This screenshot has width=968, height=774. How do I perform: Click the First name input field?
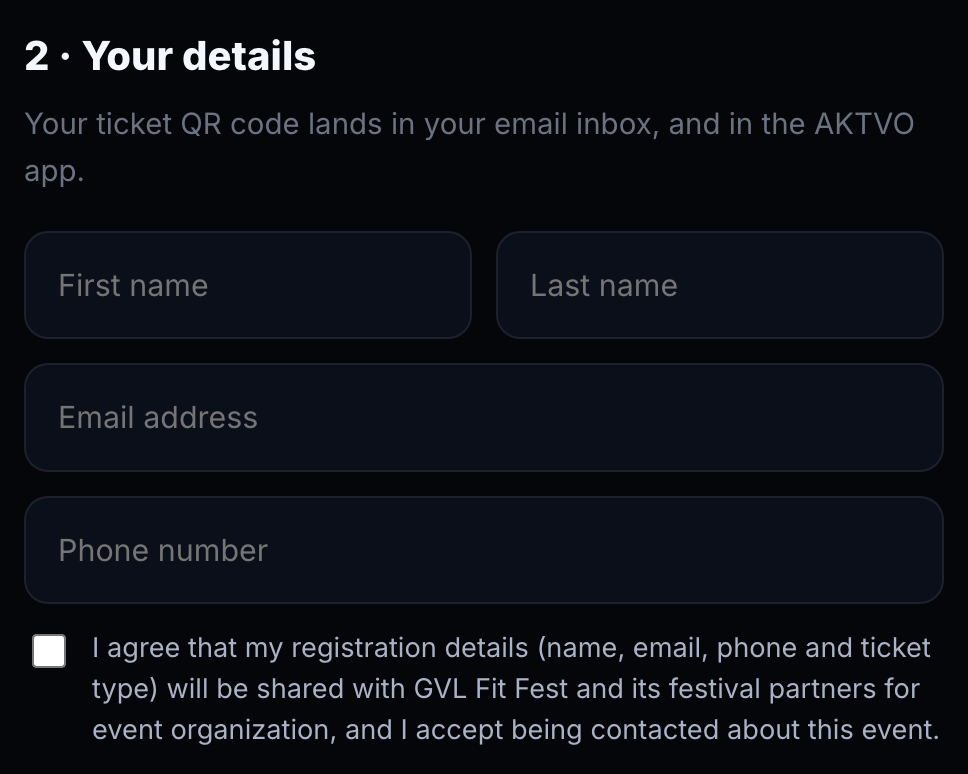coord(248,285)
